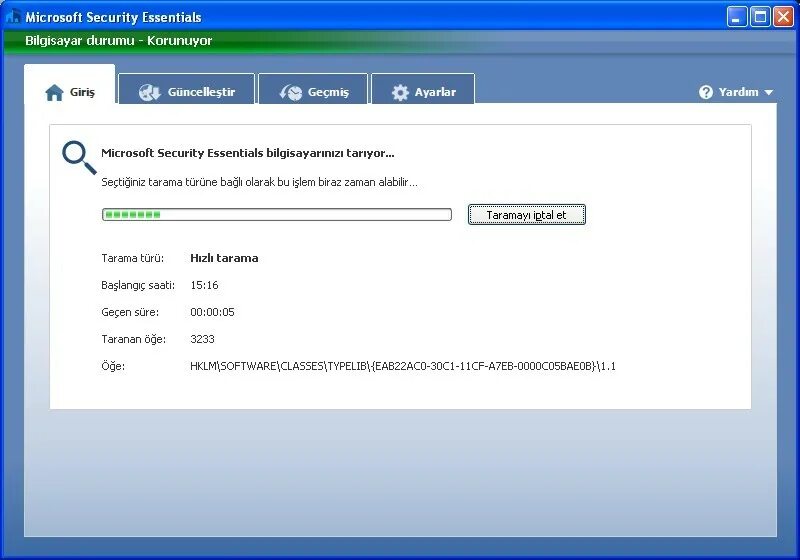Expand the Yardım dropdown arrow
The image size is (800, 560).
click(769, 93)
